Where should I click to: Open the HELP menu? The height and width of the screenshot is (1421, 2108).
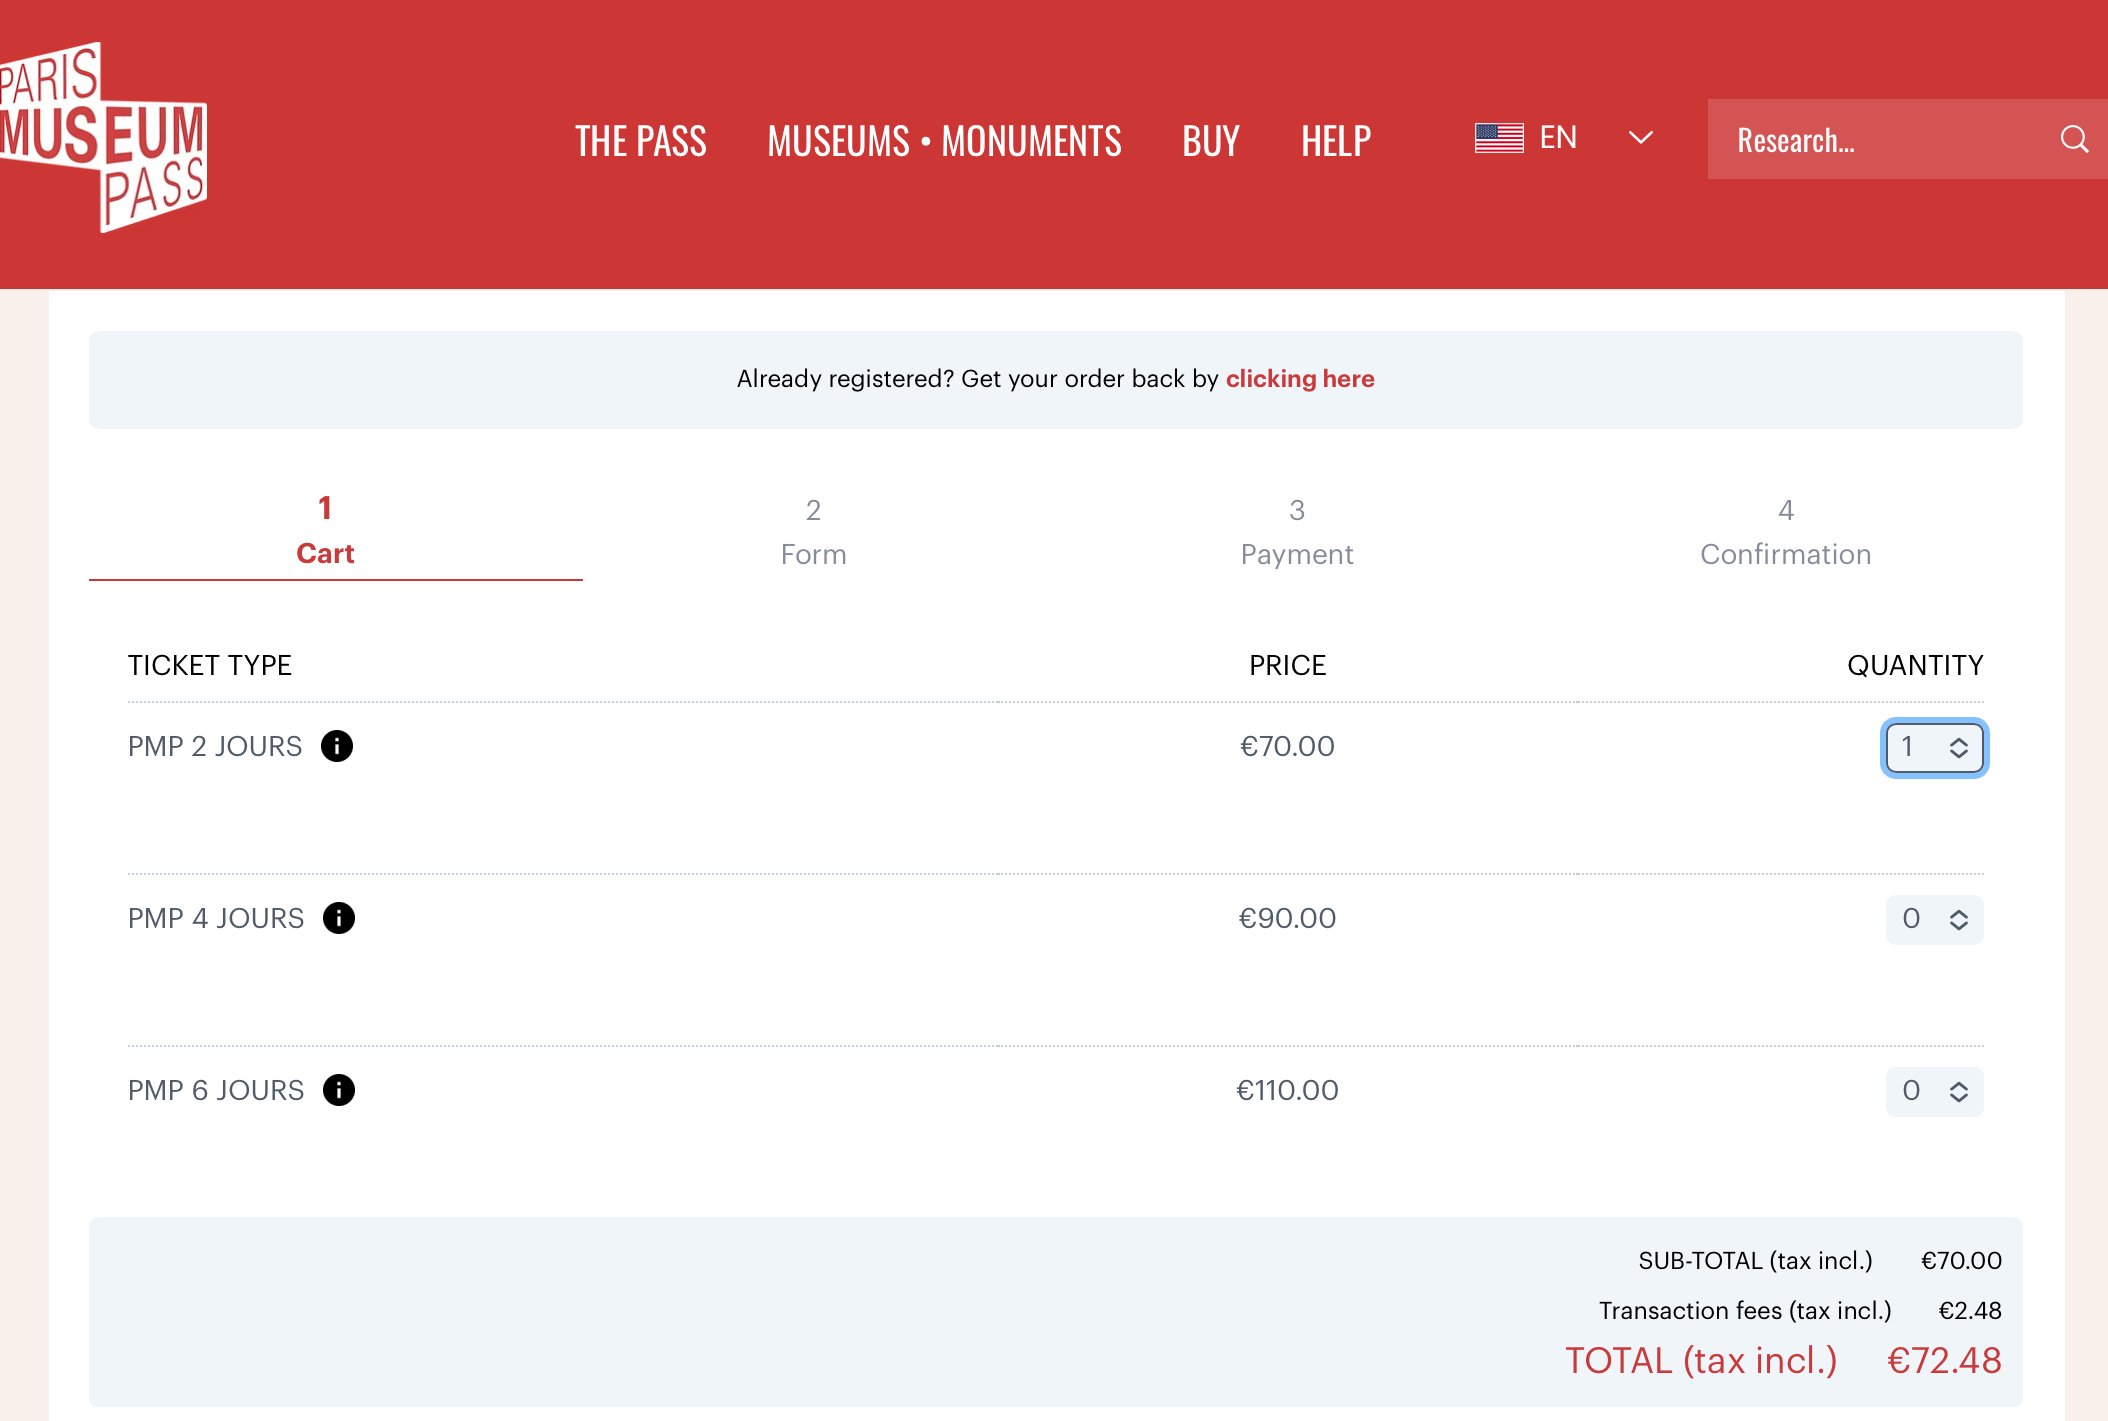(1335, 141)
